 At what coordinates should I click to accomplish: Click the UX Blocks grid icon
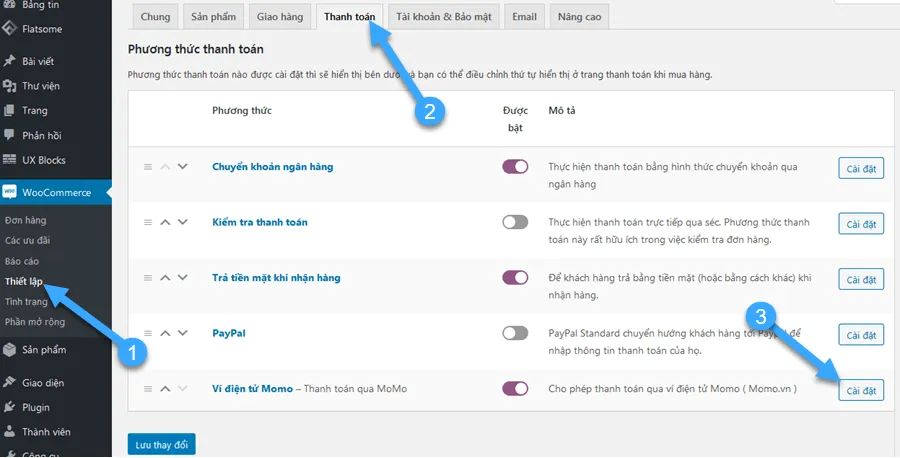(x=9, y=160)
